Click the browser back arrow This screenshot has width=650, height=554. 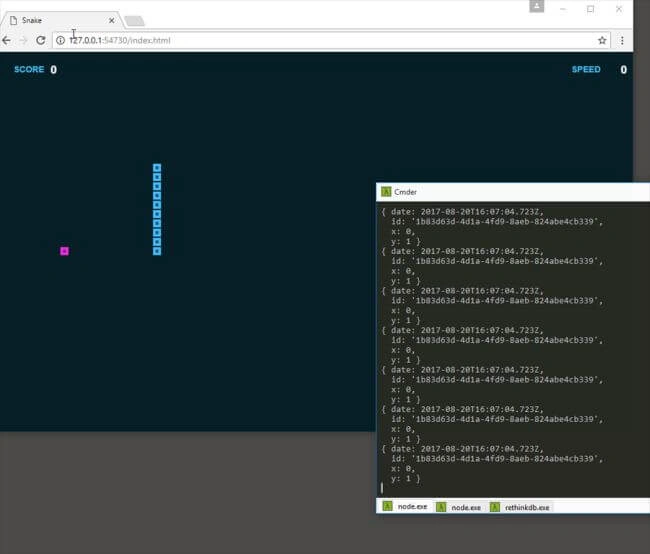pos(6,40)
